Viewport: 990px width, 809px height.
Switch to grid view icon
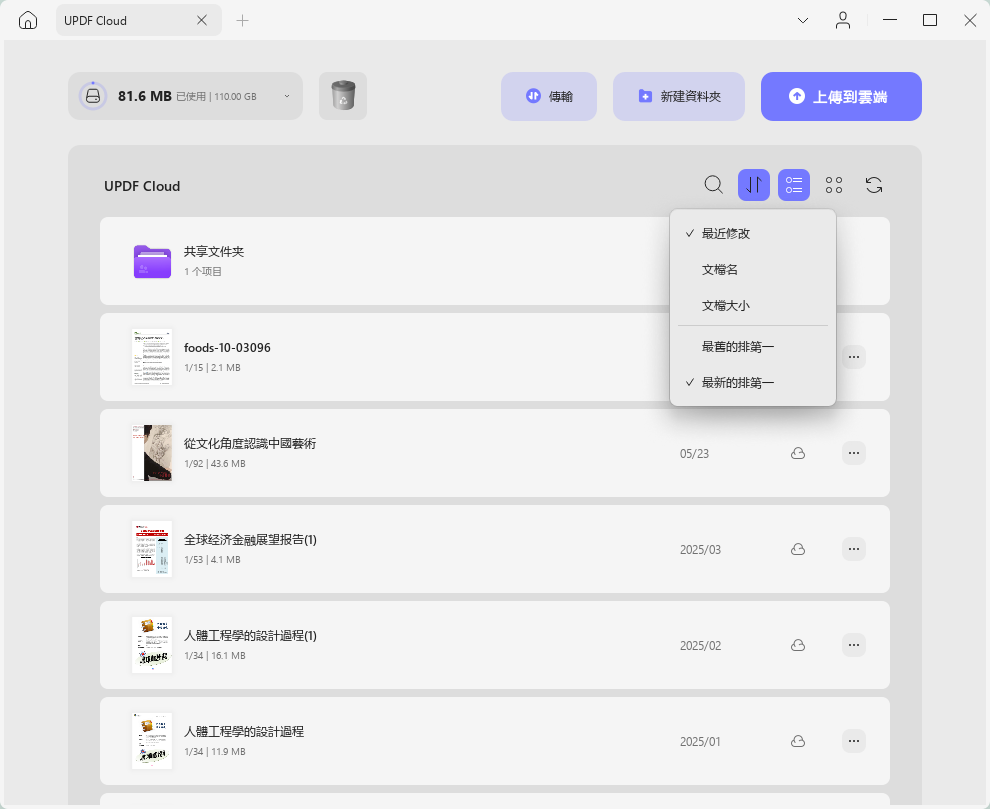(x=834, y=185)
